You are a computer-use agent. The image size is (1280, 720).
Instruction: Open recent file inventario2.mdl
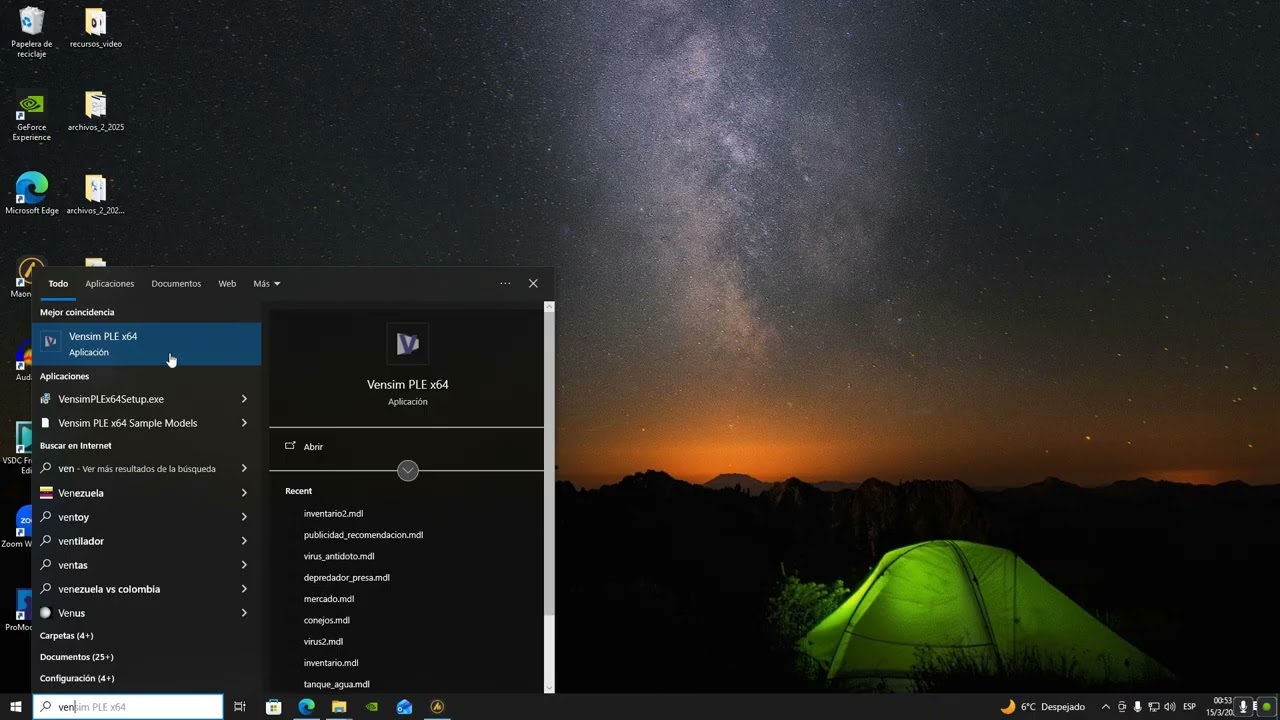coord(333,514)
